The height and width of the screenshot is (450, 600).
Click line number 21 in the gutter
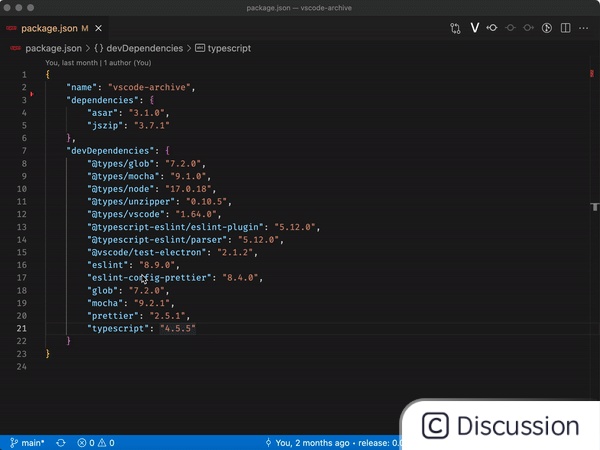click(21, 328)
